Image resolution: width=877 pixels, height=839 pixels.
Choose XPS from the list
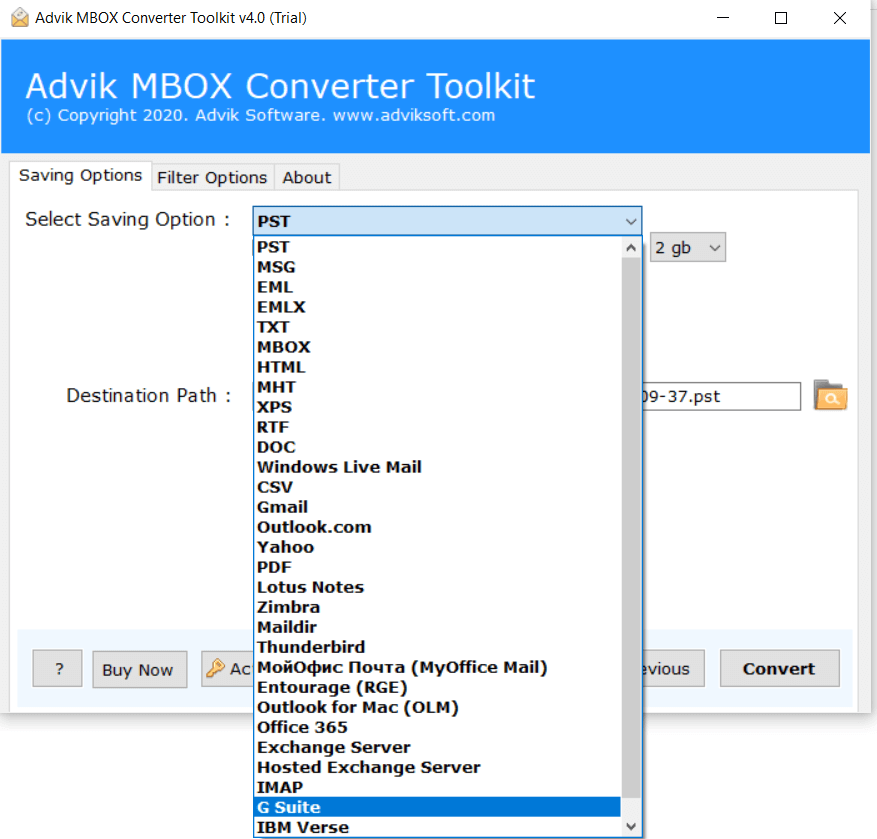coord(437,407)
